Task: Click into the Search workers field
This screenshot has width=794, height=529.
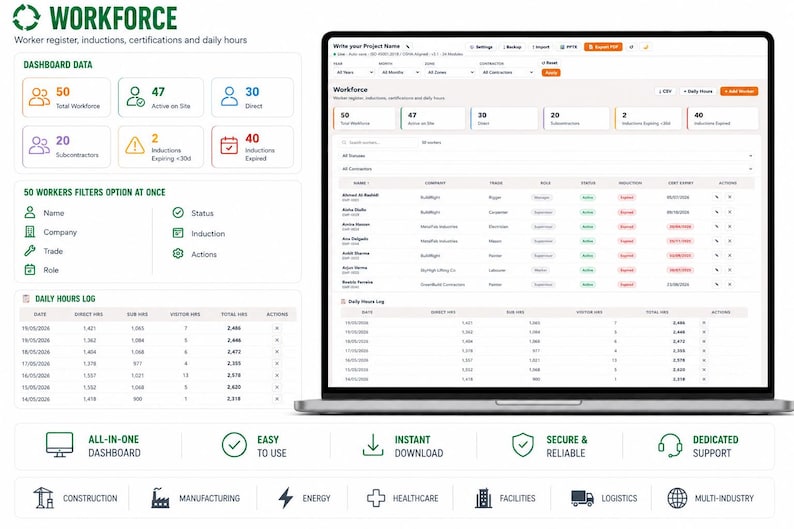Action: click(x=378, y=143)
